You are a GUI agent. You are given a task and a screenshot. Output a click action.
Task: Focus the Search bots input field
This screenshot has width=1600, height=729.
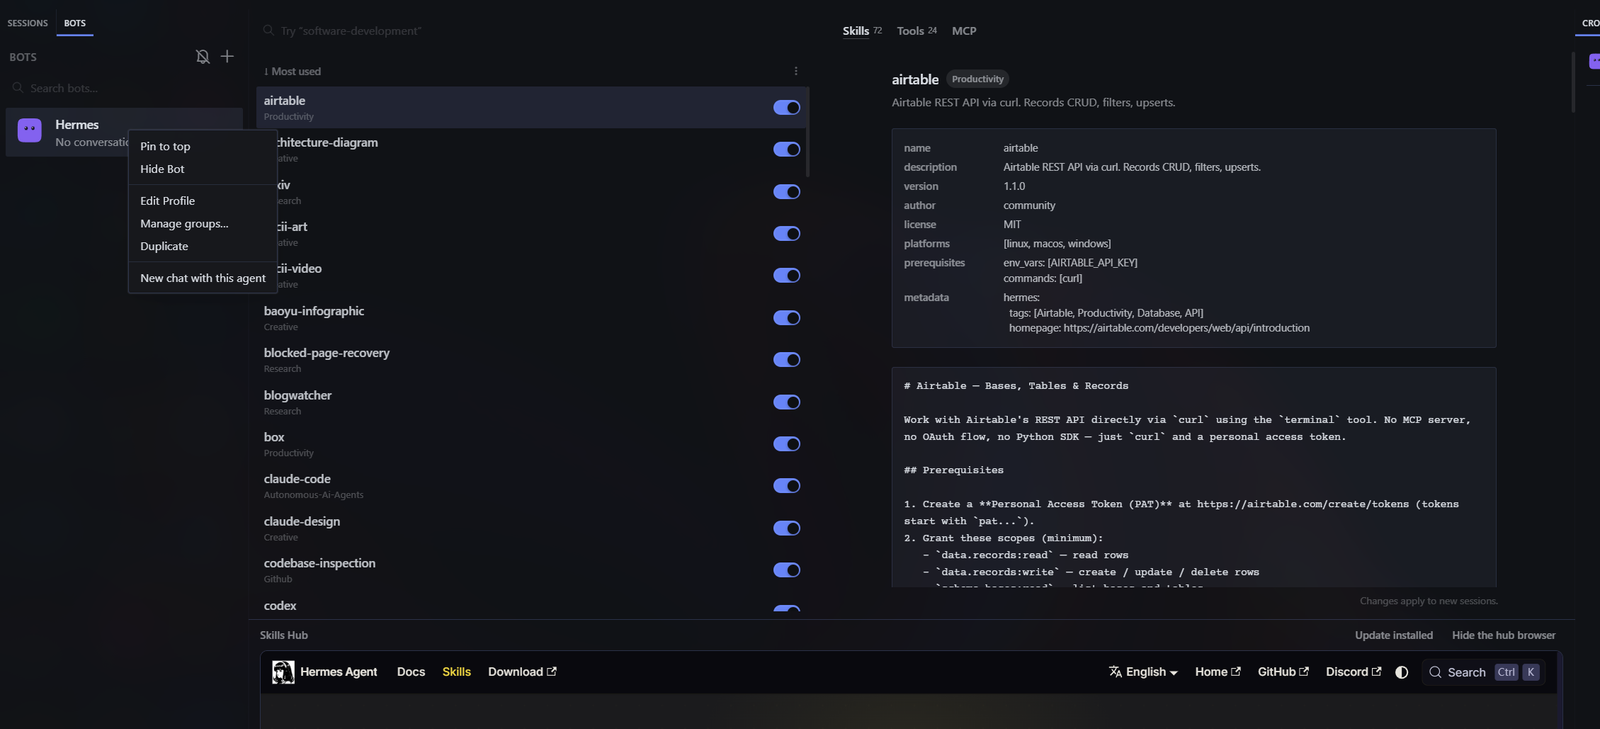(x=125, y=88)
